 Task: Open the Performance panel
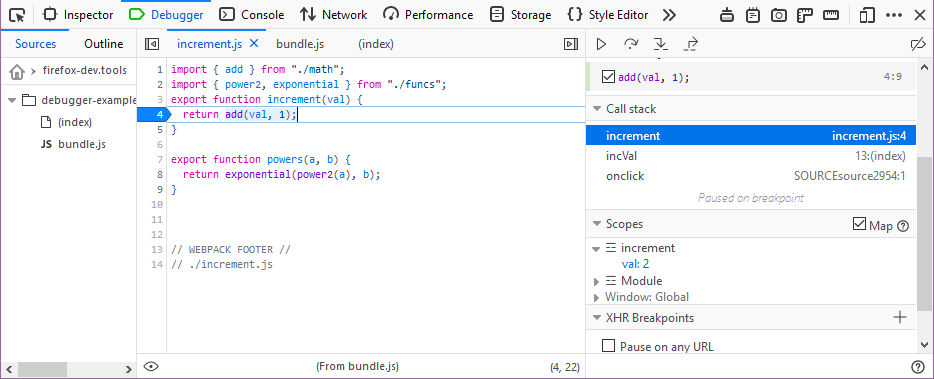(x=428, y=14)
